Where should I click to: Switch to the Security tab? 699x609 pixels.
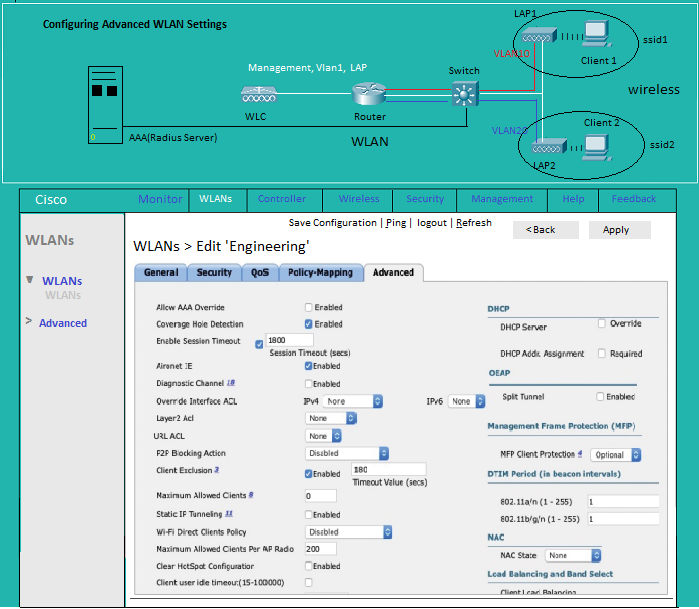214,272
